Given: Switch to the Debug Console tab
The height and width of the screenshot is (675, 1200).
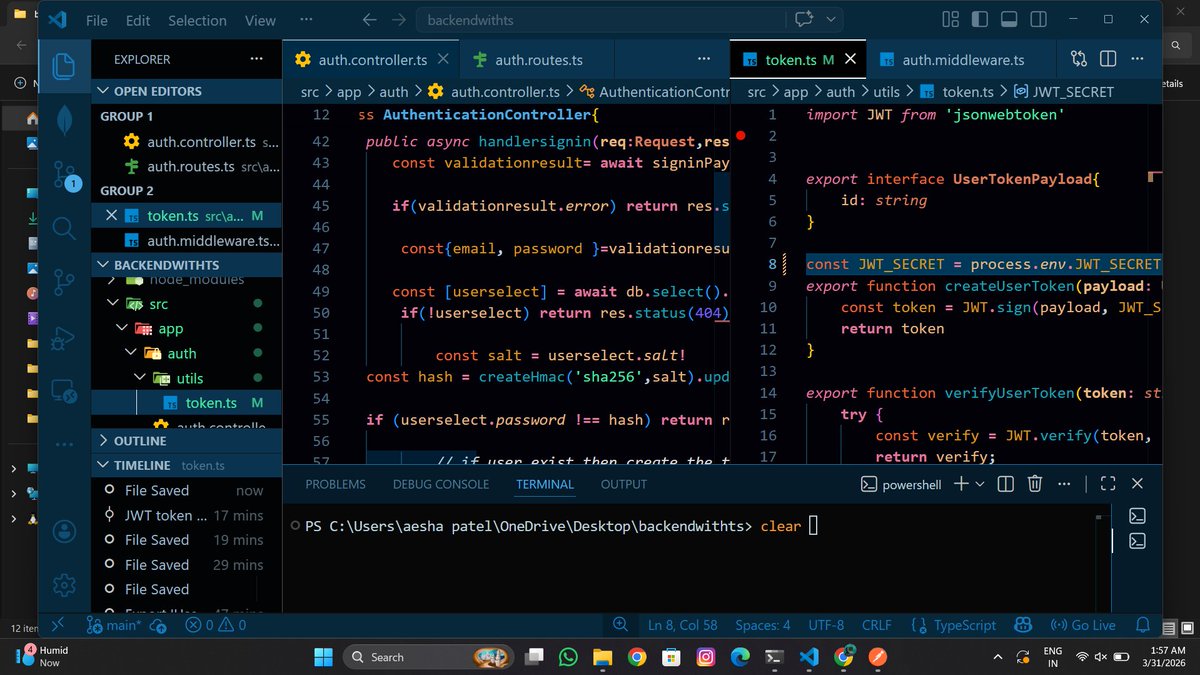Looking at the screenshot, I should (x=441, y=484).
